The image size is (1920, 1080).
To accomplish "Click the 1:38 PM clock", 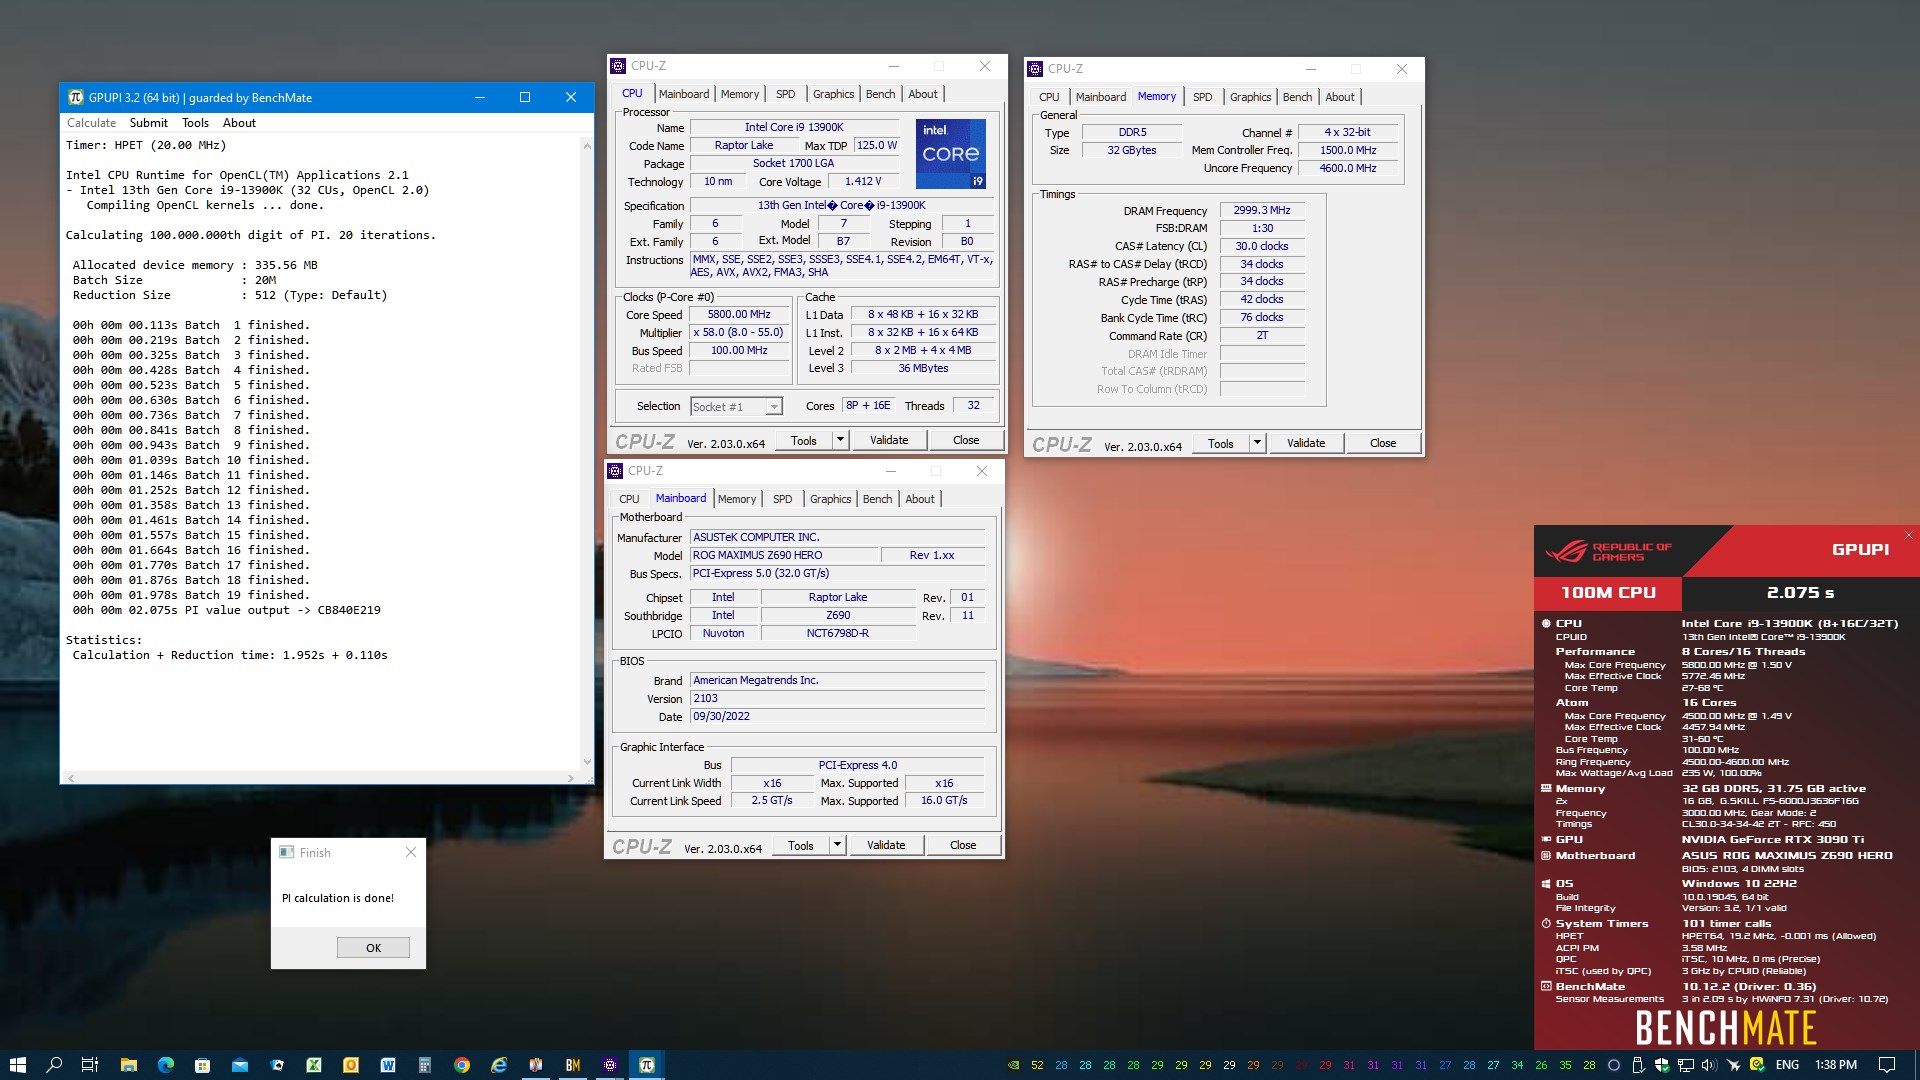I will pos(1836,1065).
